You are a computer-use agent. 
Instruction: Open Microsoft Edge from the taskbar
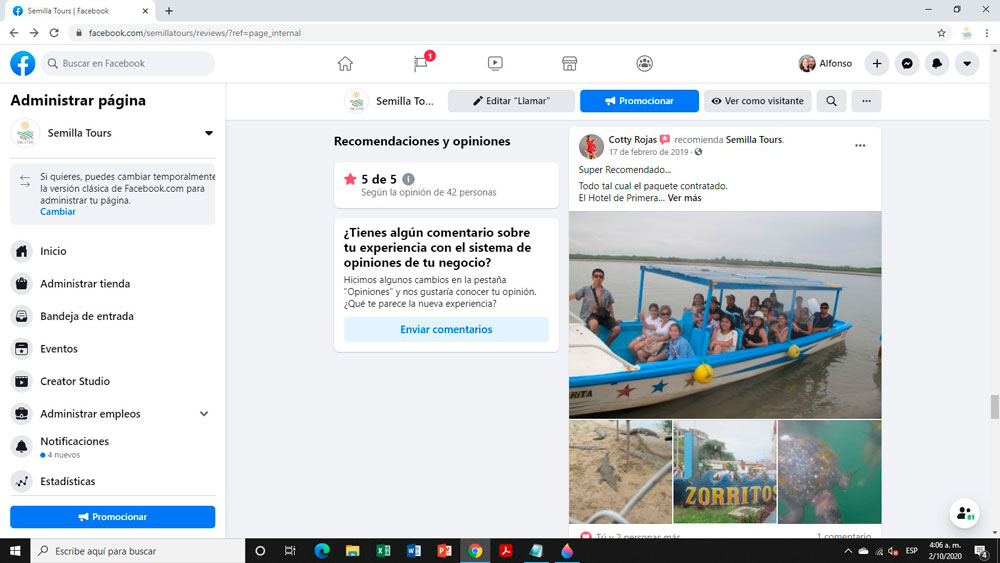[x=322, y=551]
